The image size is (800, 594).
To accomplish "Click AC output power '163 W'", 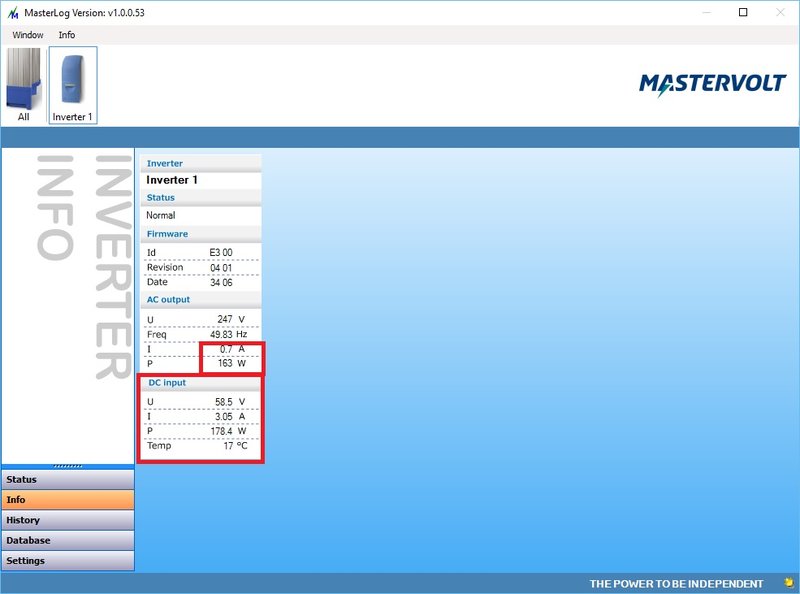I will (232, 363).
